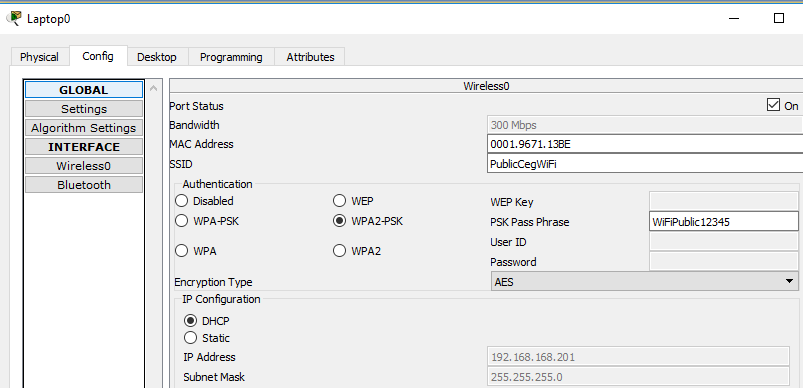Select the GLOBAL section header
Image resolution: width=803 pixels, height=388 pixels.
point(84,90)
